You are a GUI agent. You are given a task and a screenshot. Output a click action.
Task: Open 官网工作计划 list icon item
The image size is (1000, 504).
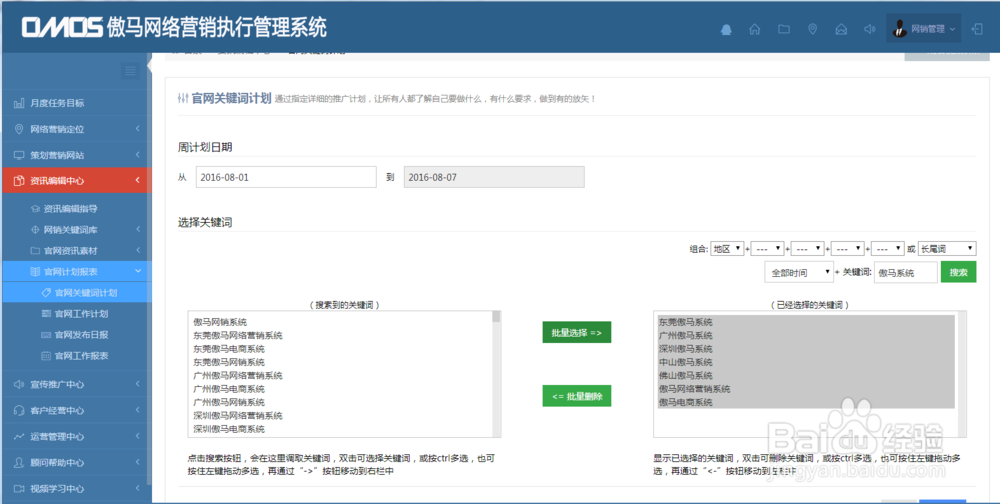(74, 314)
